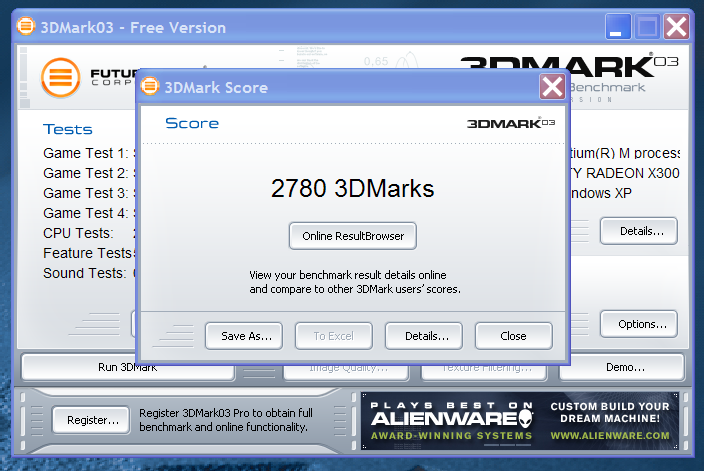Click the 2780 3DMarks score text
Screen dimensions: 704x471
coord(352,188)
